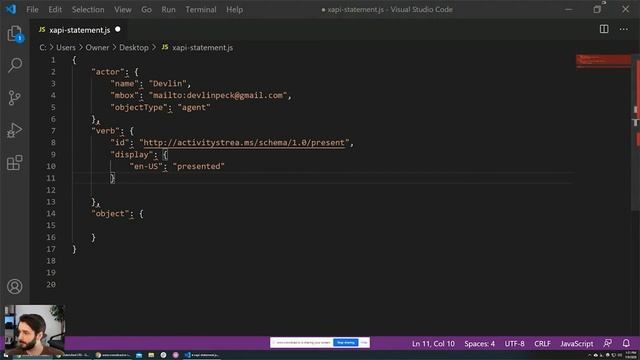This screenshot has height=360, width=640.
Task: Click the Users breadcrumb segment
Action: 66,47
